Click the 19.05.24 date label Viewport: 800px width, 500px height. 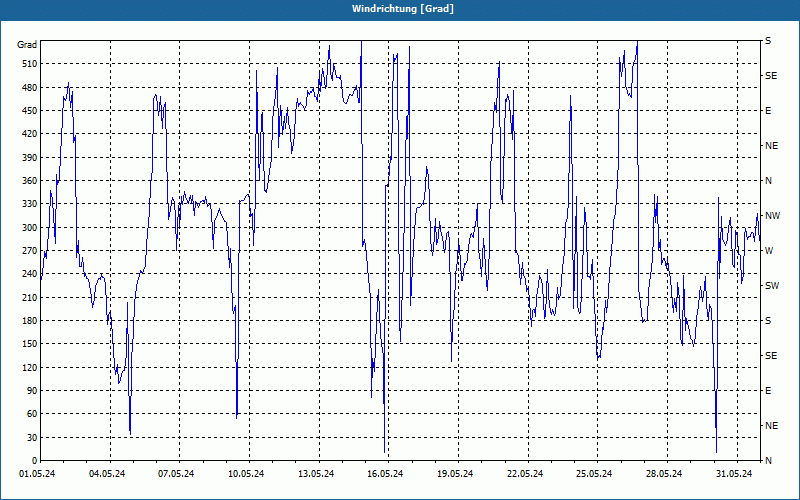click(456, 474)
